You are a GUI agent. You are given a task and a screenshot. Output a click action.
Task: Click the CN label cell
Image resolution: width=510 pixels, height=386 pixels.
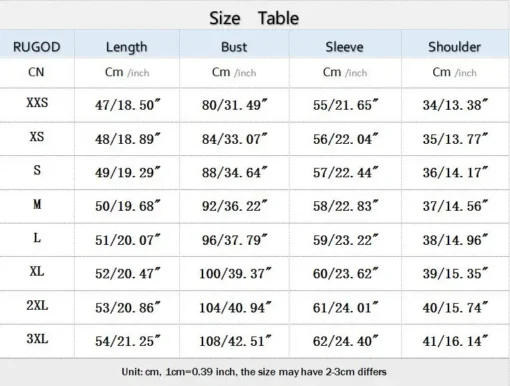[x=36, y=72]
